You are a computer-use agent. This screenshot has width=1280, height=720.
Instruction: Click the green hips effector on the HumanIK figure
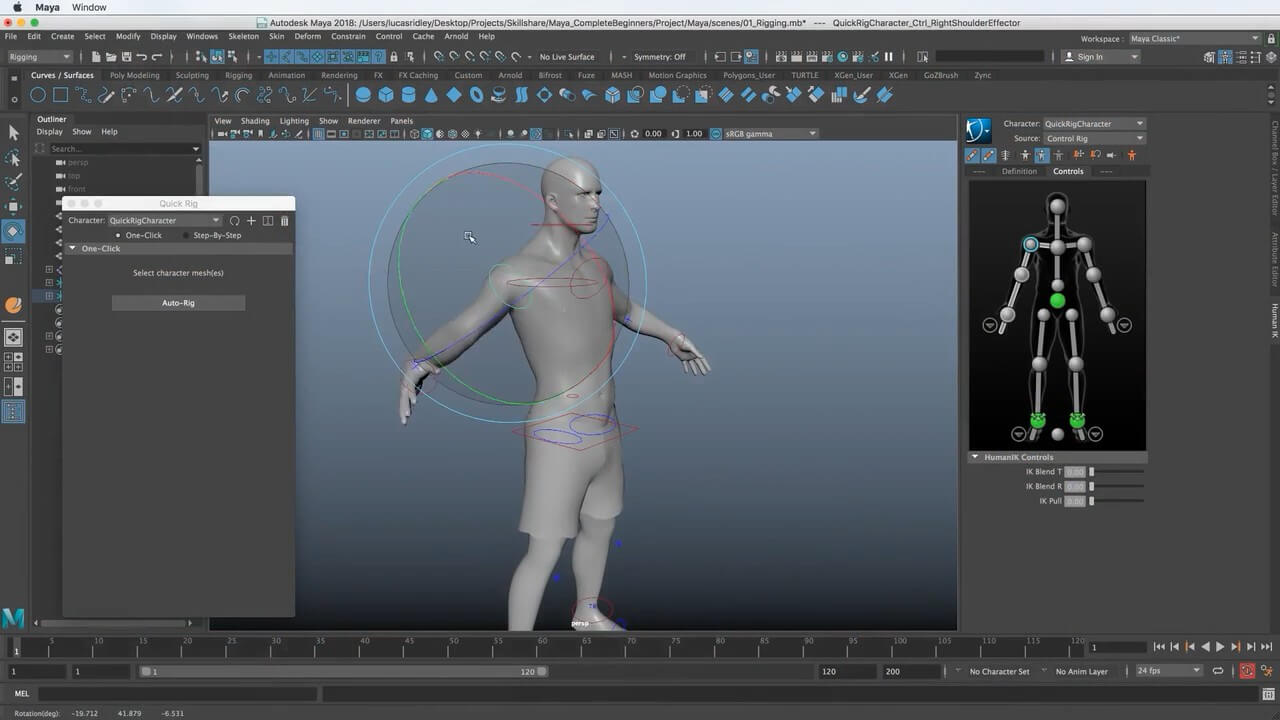(1057, 301)
